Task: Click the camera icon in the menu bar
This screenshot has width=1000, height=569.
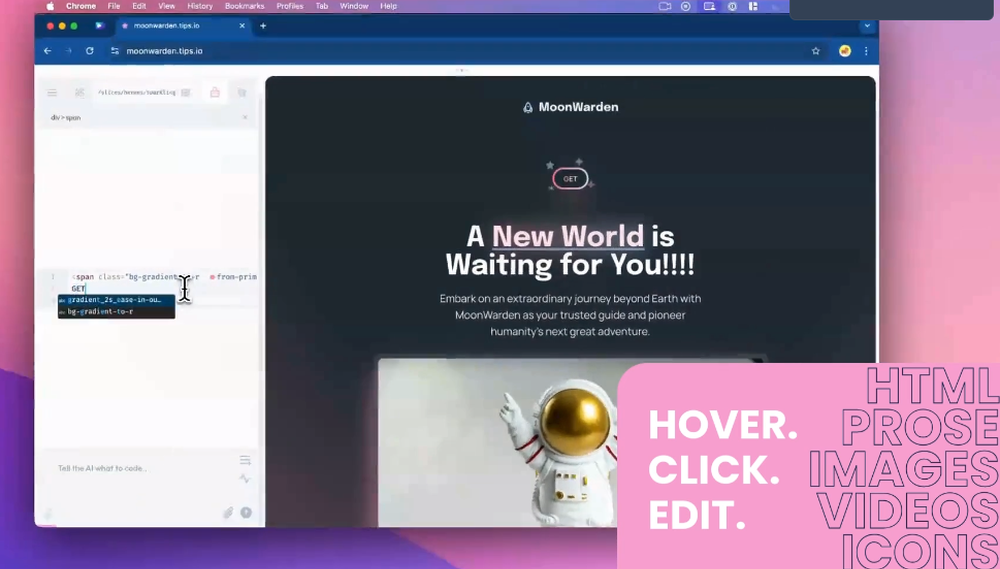Action: click(665, 6)
